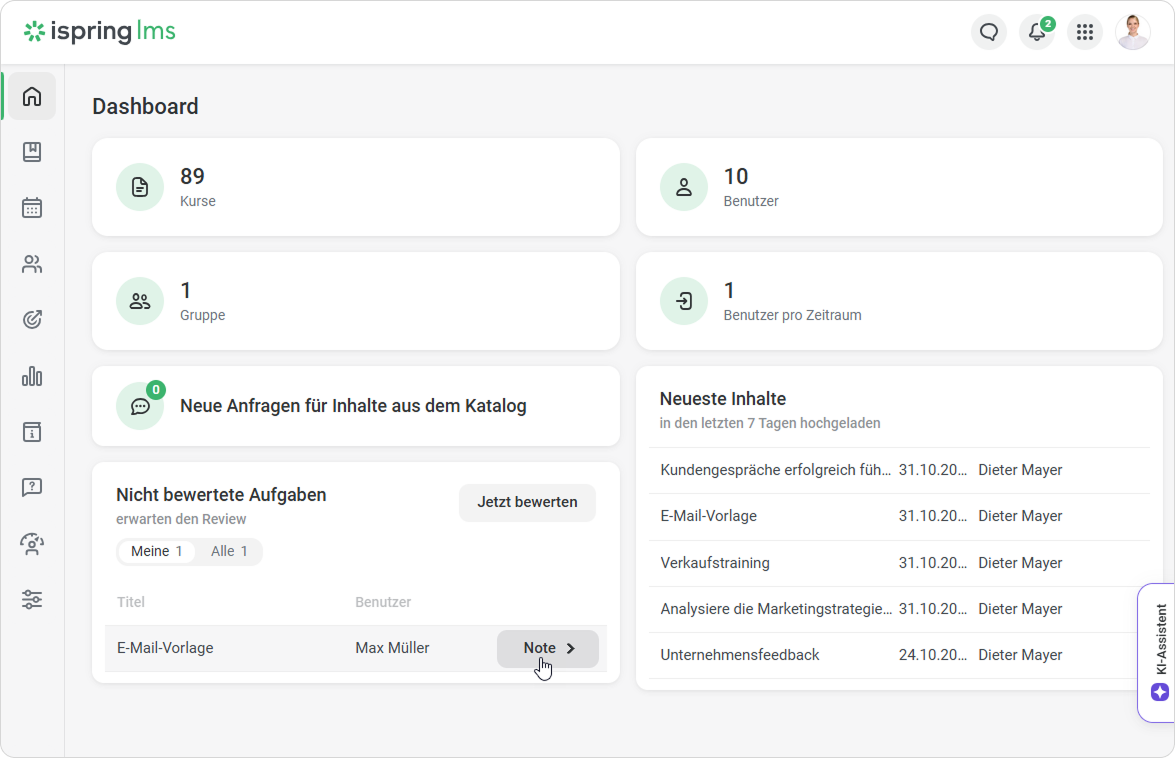The image size is (1175, 758).
Task: Open the 89 Kurse statistics card
Action: [355, 187]
